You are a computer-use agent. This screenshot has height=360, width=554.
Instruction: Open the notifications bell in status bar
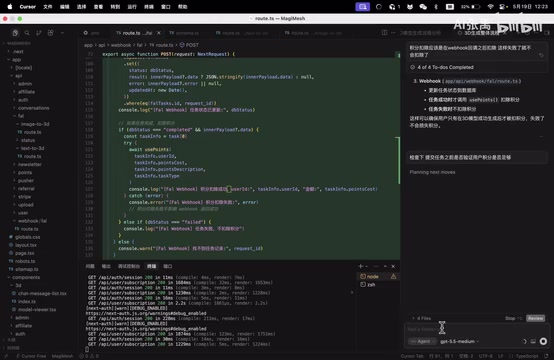click(547, 356)
